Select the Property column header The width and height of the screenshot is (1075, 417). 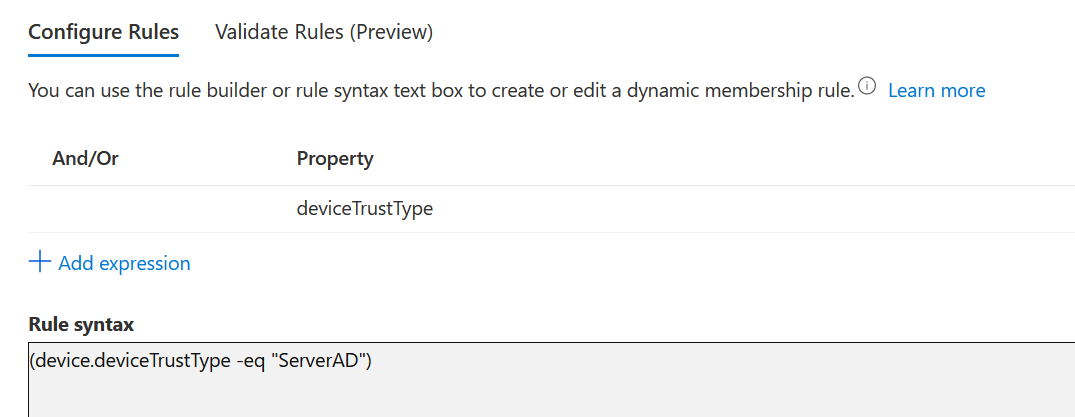(335, 158)
